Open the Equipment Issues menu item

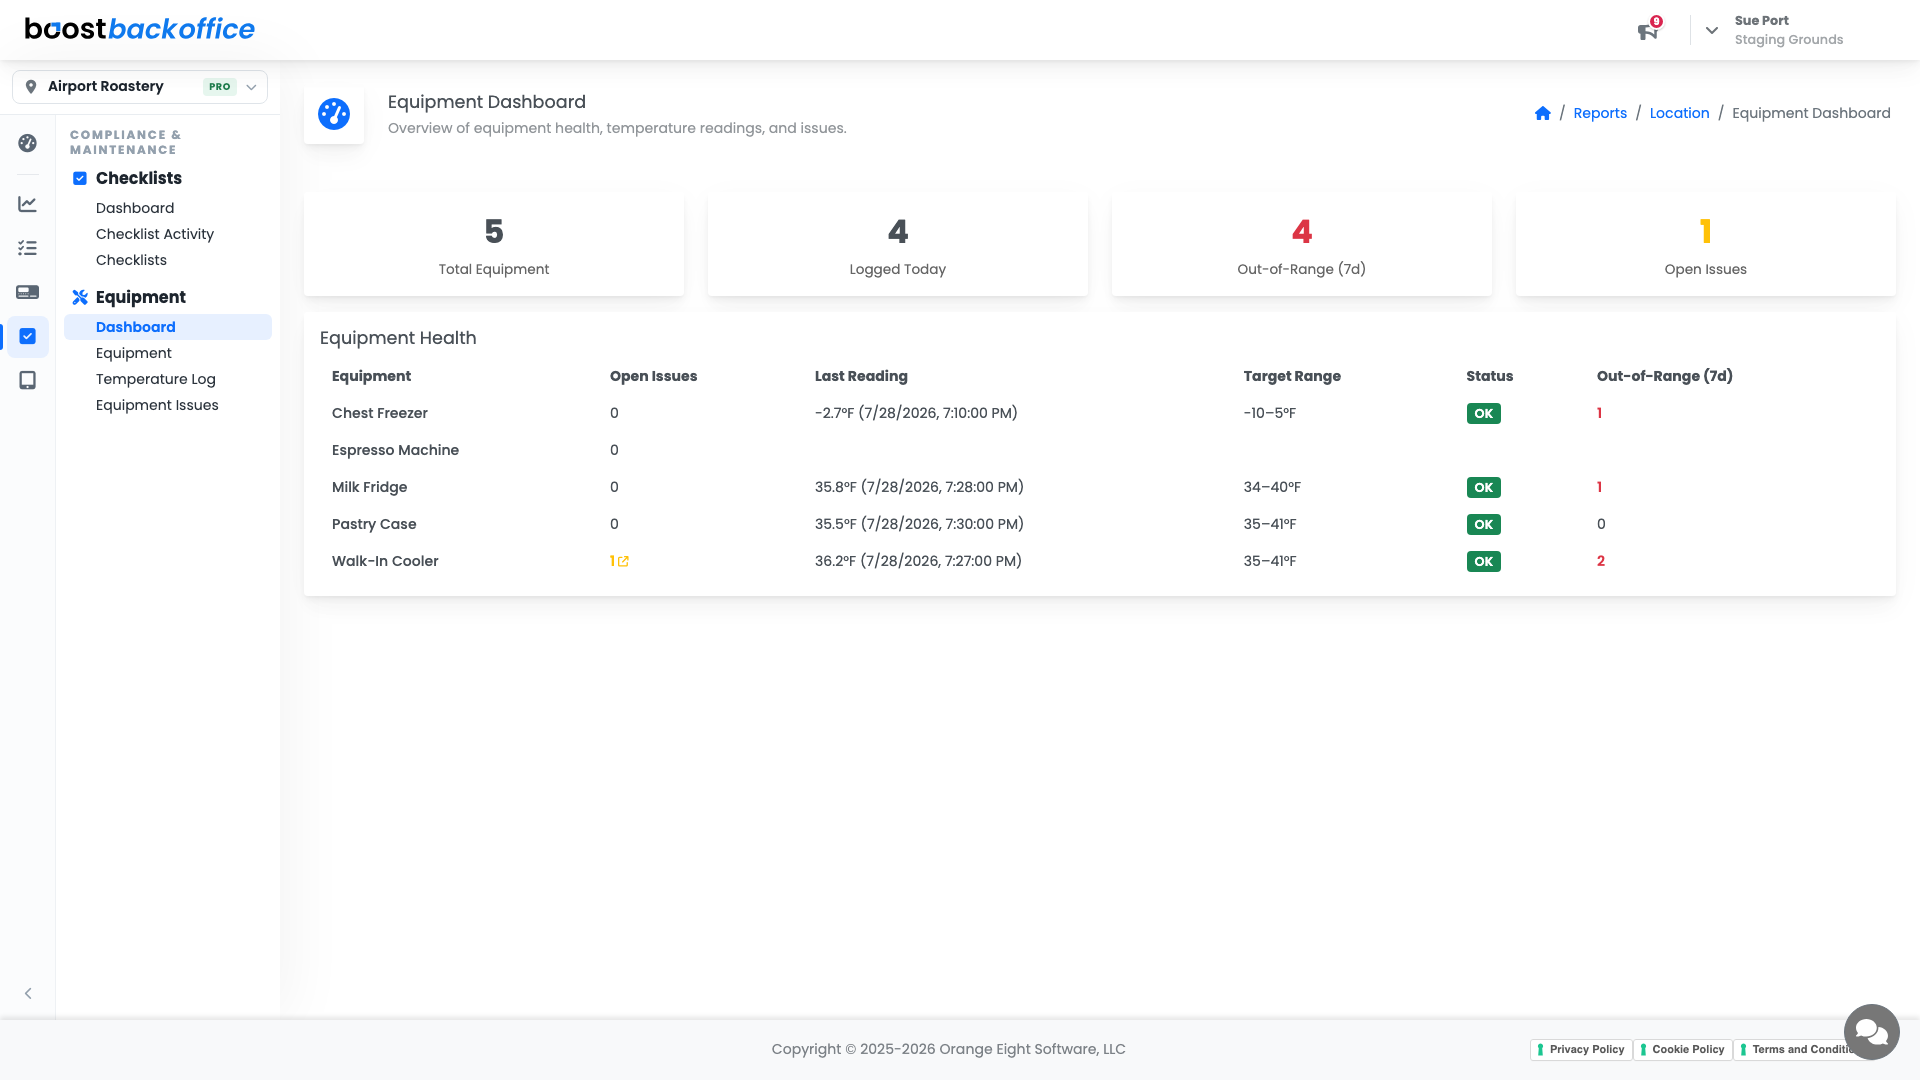(x=157, y=405)
